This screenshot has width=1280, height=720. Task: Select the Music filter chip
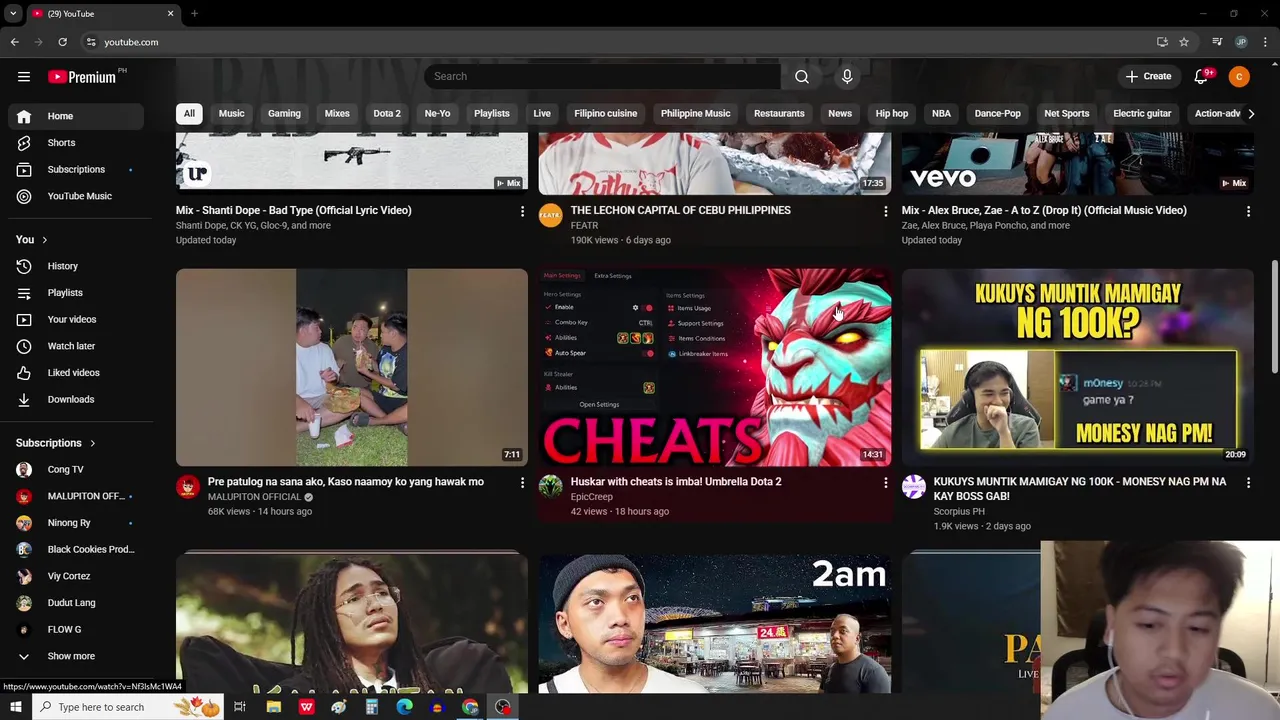click(x=231, y=113)
